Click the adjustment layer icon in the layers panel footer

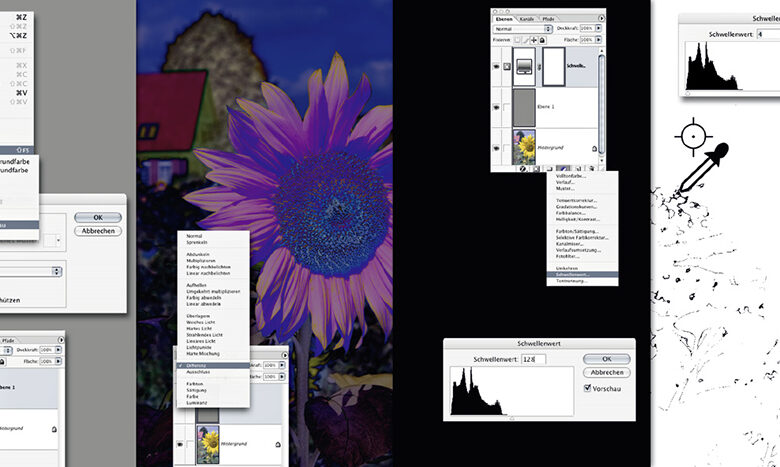pyautogui.click(x=562, y=170)
